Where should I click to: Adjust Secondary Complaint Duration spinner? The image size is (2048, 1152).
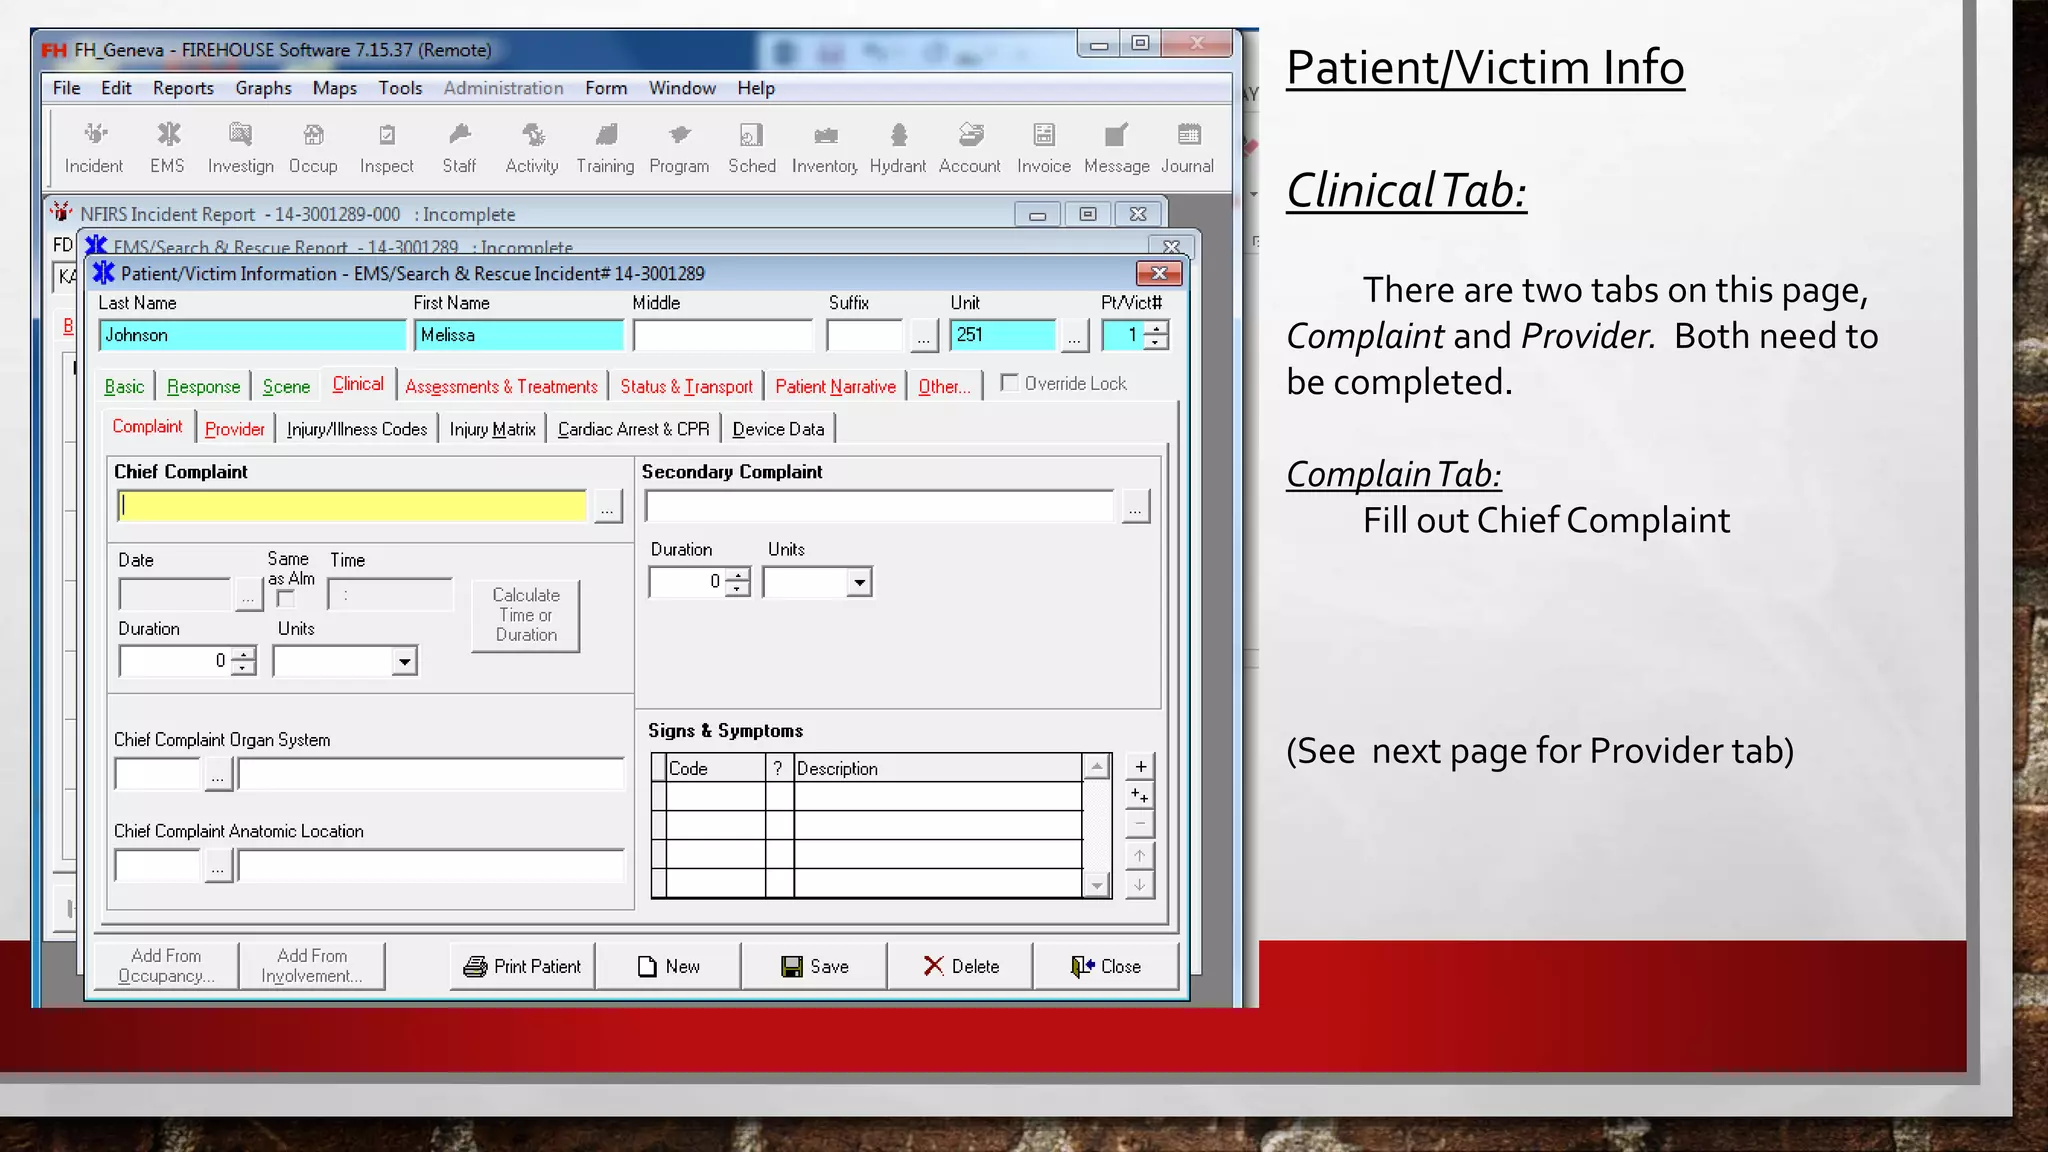point(738,582)
